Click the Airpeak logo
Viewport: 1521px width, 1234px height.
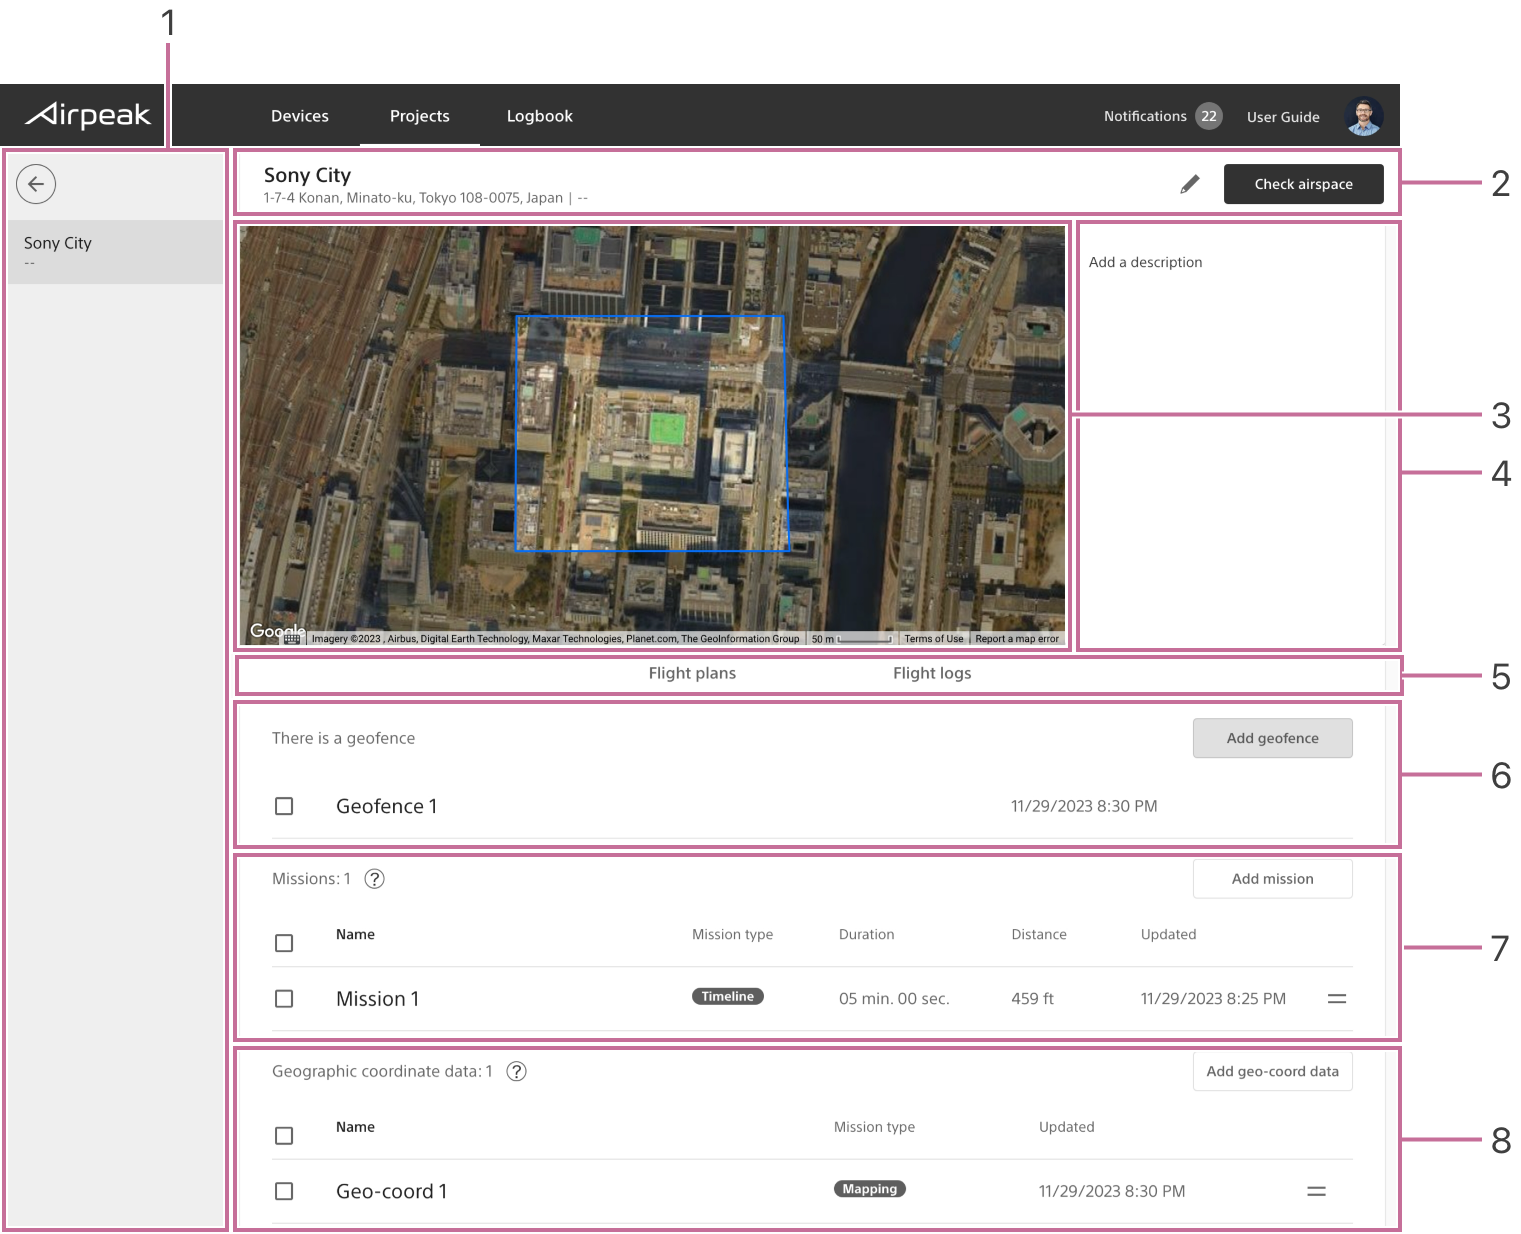[x=88, y=115]
